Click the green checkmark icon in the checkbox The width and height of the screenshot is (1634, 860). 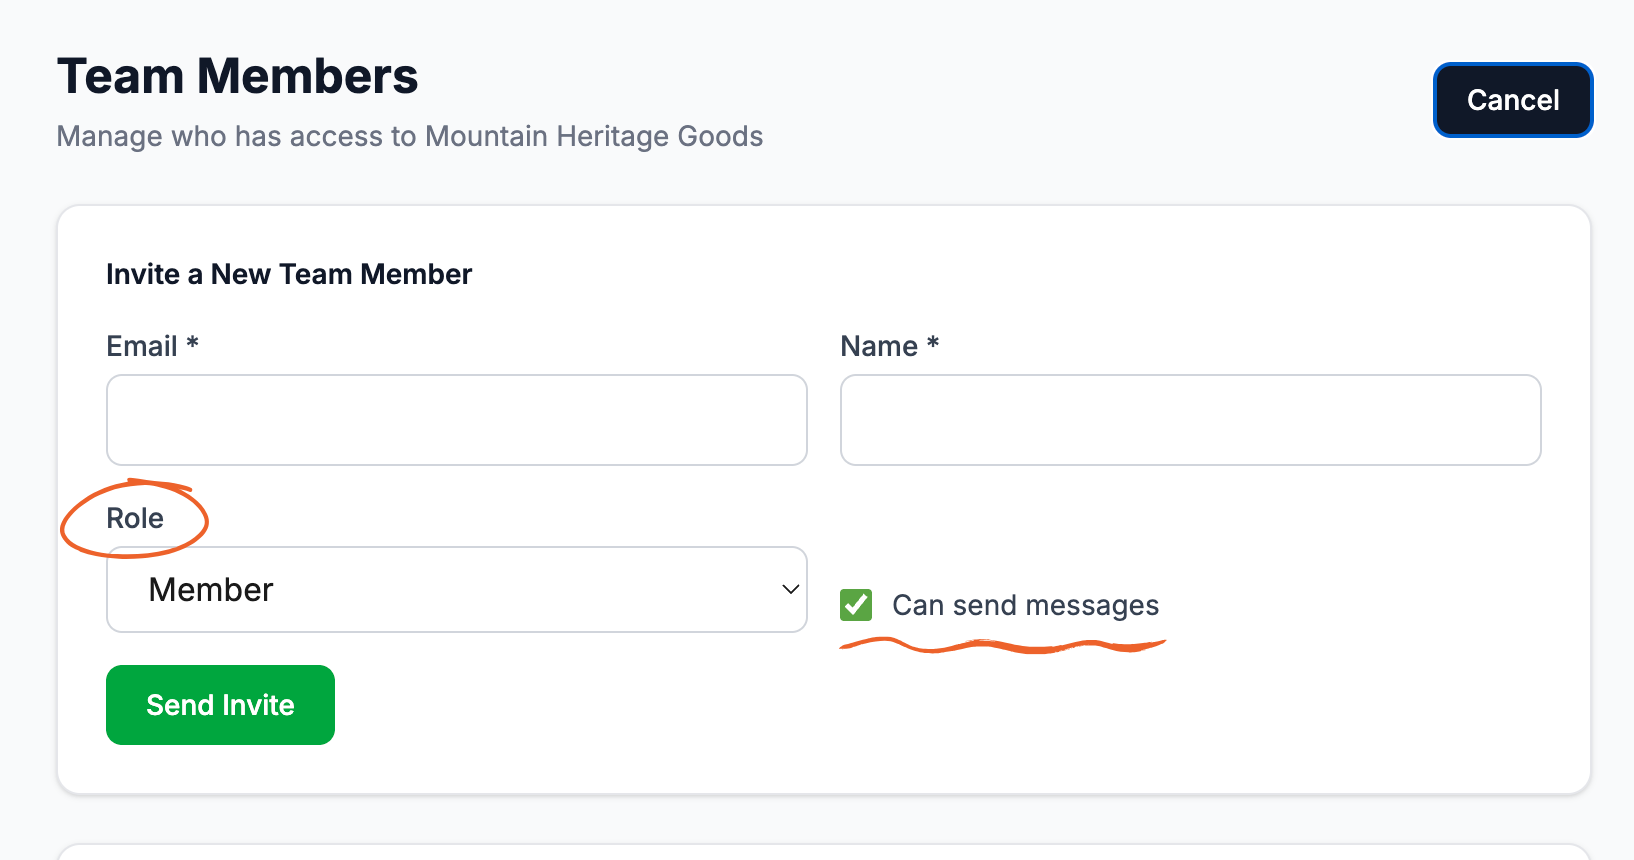[x=856, y=605]
